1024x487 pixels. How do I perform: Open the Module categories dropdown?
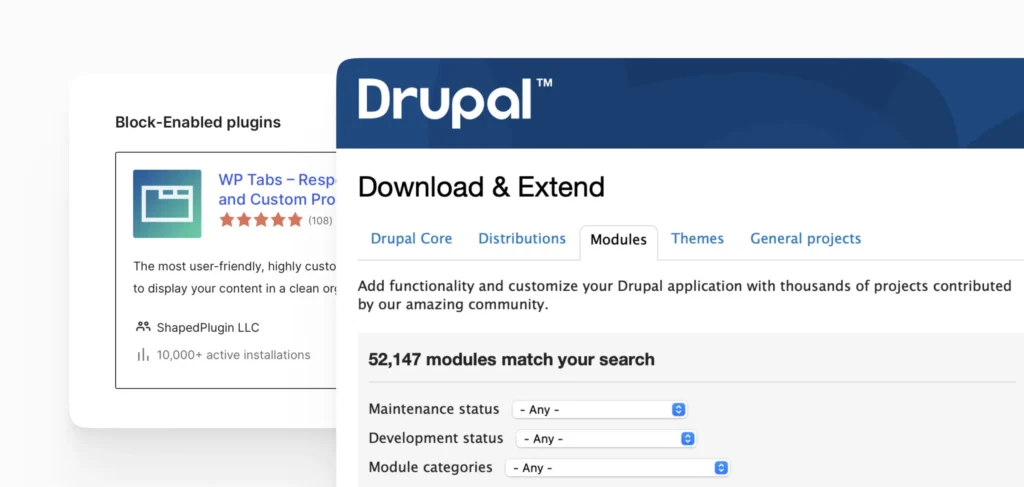tap(617, 468)
